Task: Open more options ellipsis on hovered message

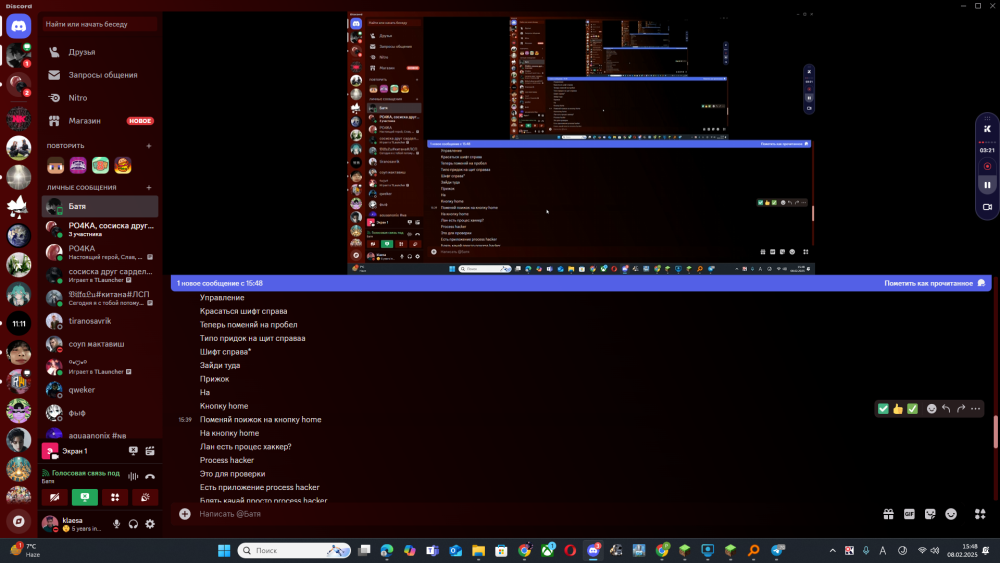Action: 976,409
